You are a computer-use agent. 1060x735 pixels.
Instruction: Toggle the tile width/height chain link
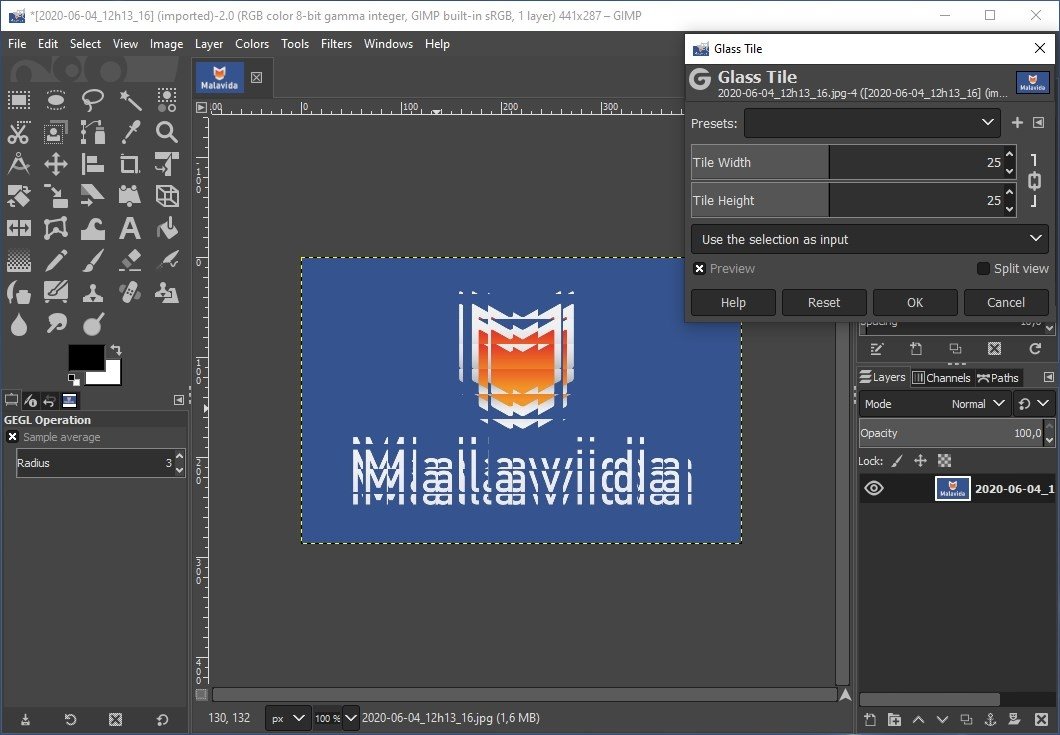pos(1034,181)
